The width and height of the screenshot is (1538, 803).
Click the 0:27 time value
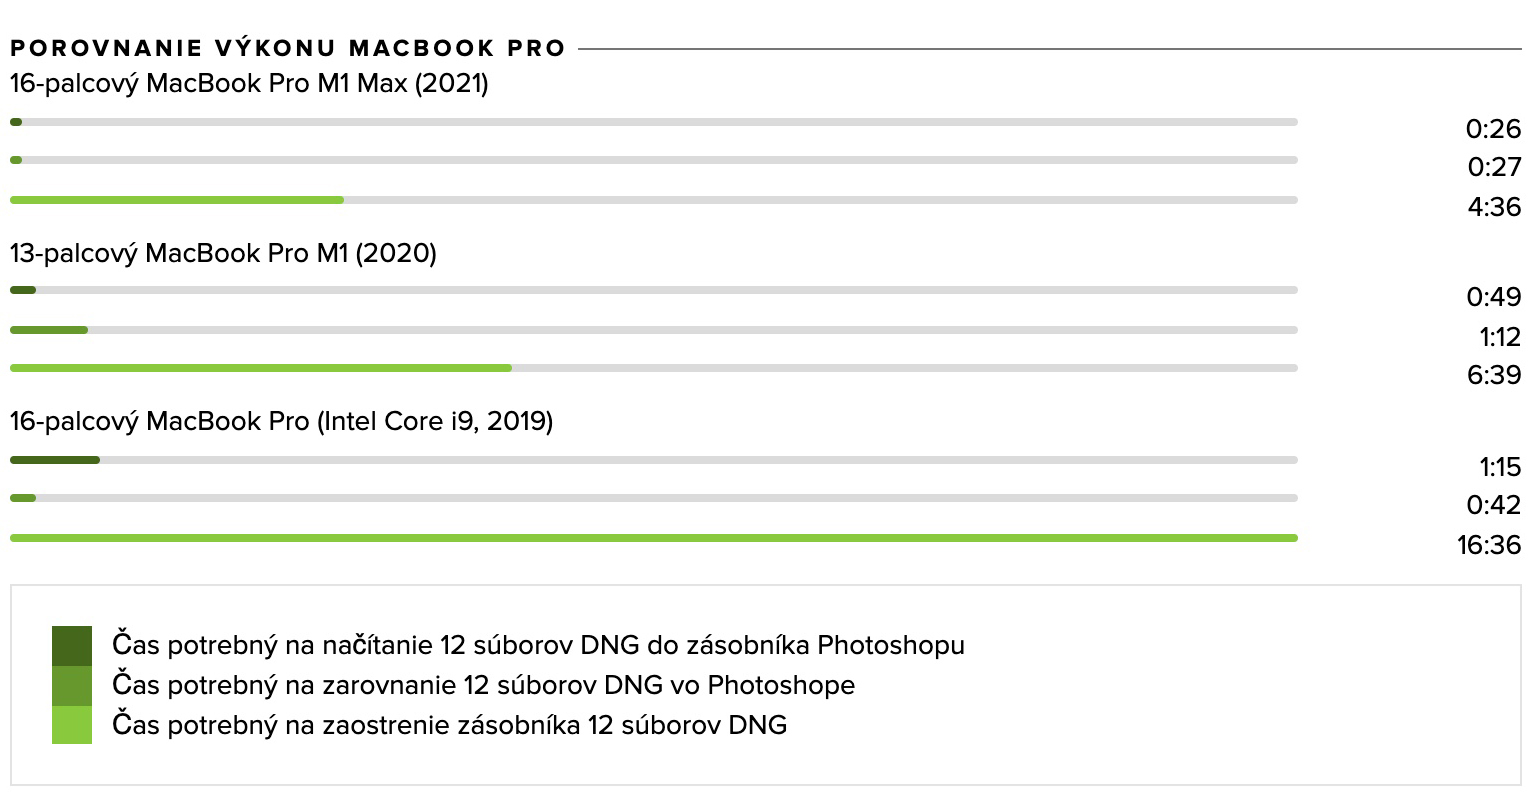1493,167
